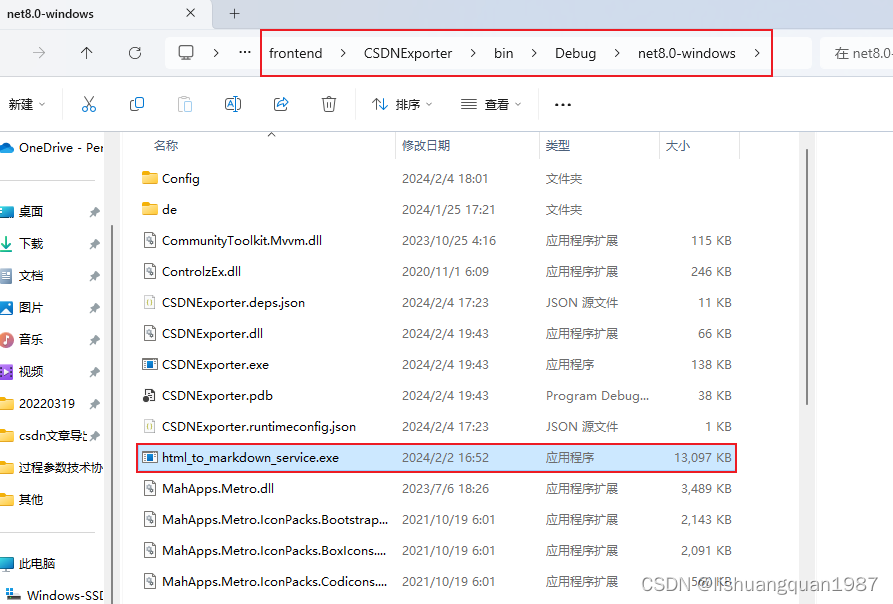
Task: Go up one folder level
Action: click(x=87, y=53)
